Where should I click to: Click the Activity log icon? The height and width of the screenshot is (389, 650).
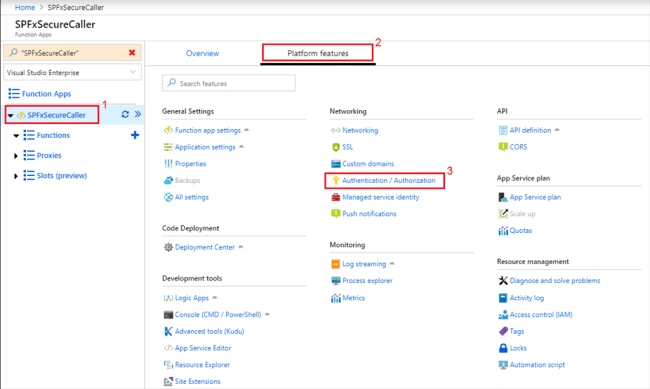coord(503,298)
